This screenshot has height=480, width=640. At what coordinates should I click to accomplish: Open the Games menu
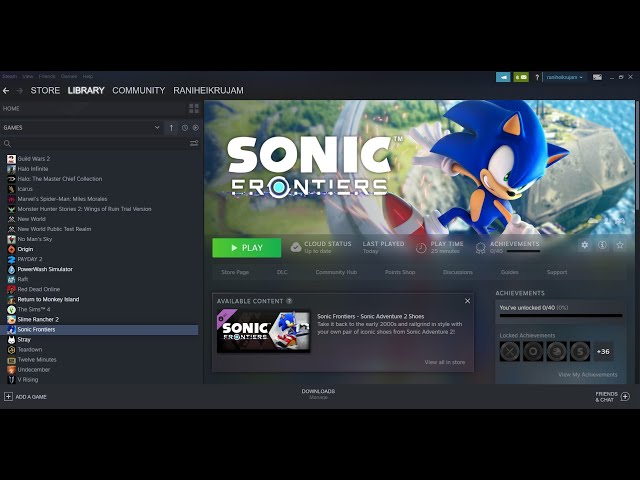point(69,76)
